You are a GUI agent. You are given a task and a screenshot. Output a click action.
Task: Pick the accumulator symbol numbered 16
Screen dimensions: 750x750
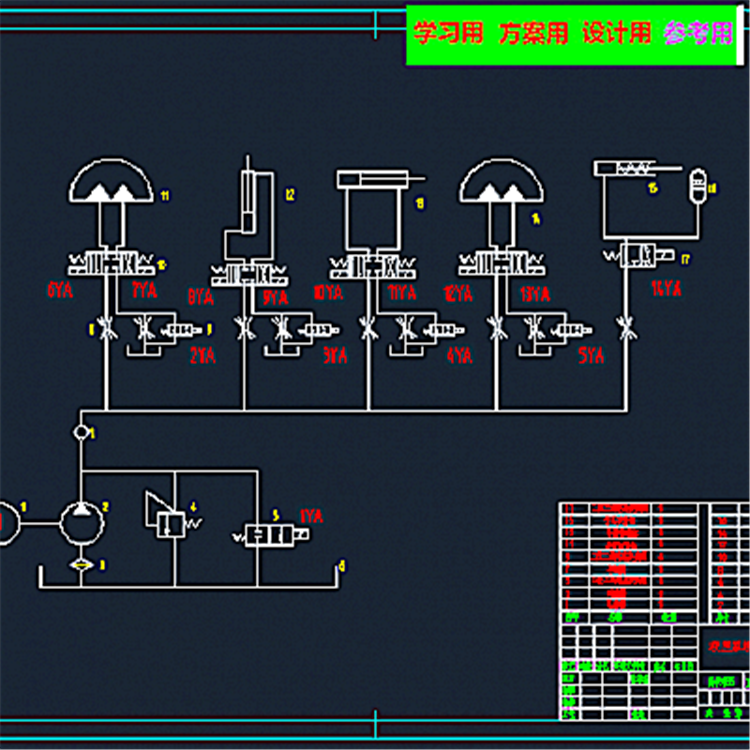click(698, 185)
